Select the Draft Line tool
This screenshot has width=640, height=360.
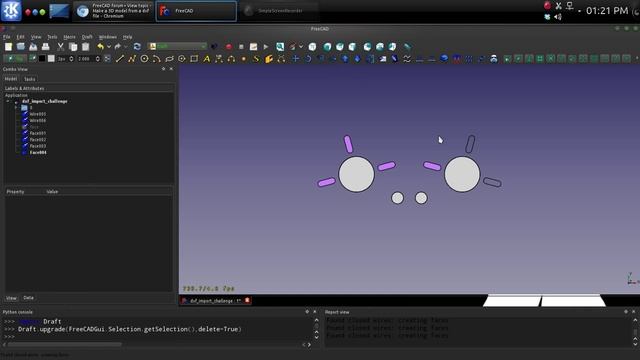(x=120, y=59)
